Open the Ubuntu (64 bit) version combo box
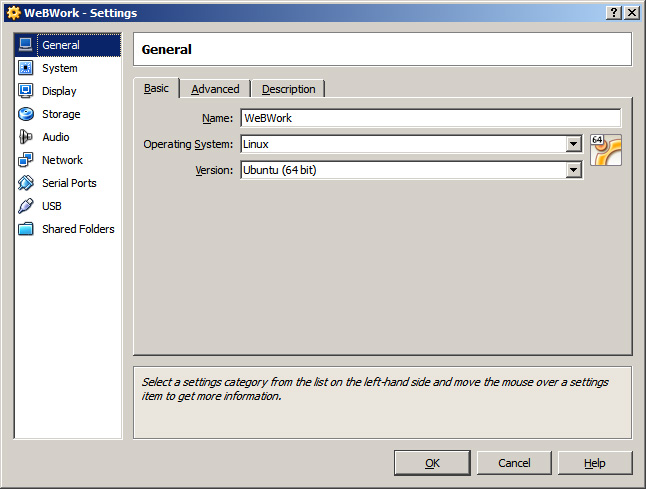This screenshot has height=489, width=646. 411,170
